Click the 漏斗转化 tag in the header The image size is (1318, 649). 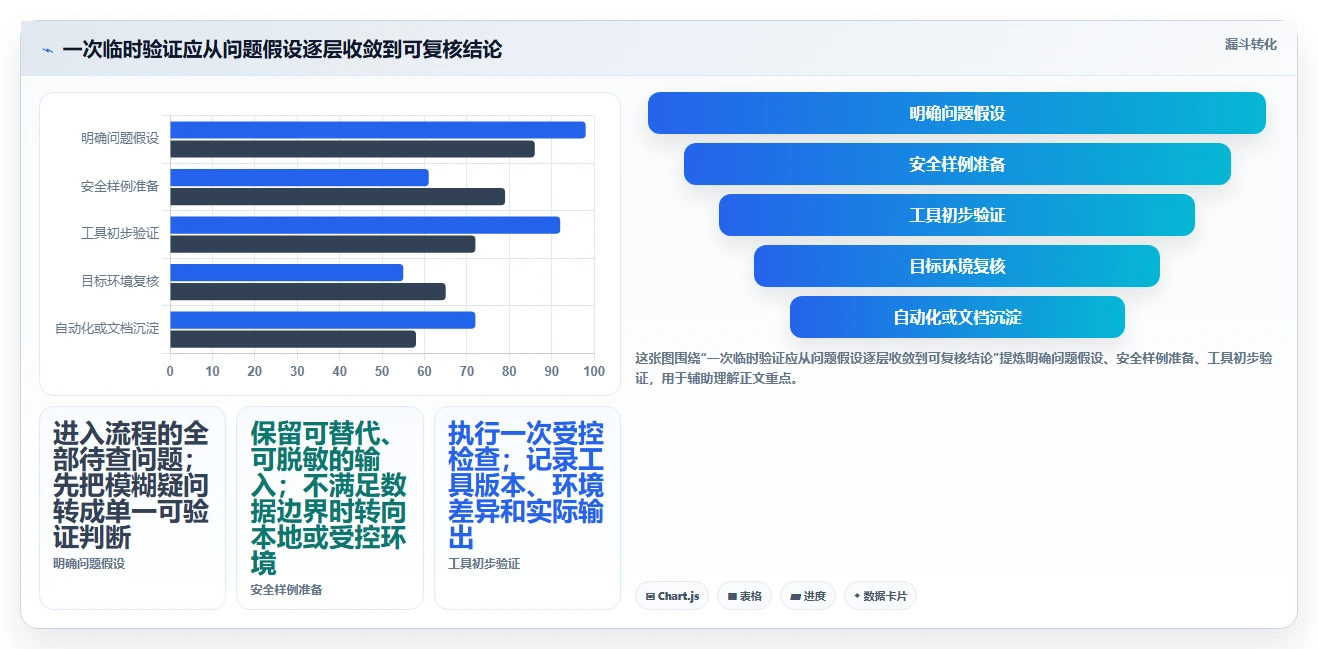1250,45
